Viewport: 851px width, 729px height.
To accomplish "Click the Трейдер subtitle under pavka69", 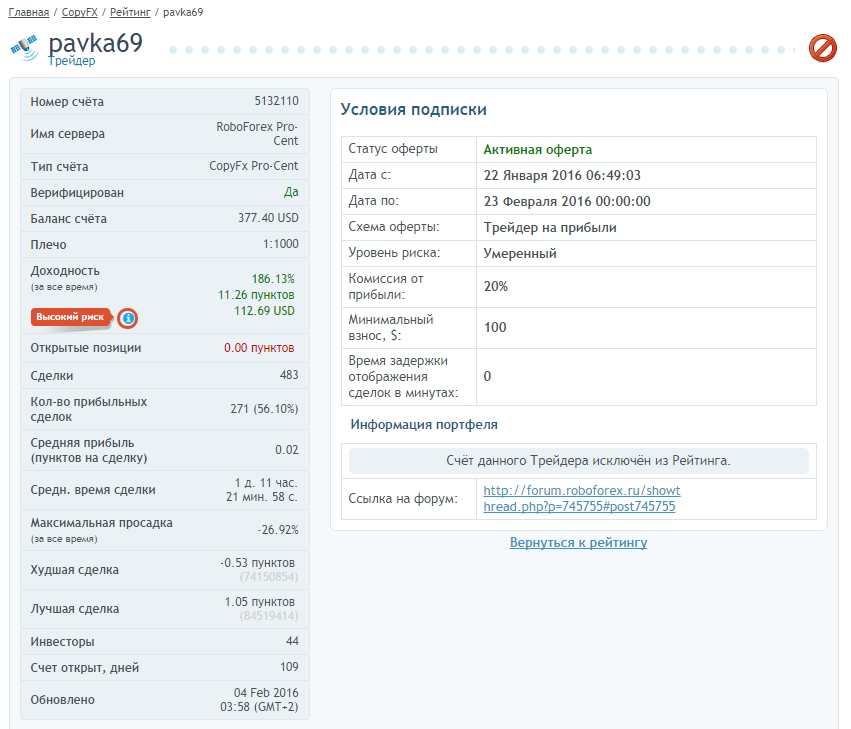I will 72,61.
